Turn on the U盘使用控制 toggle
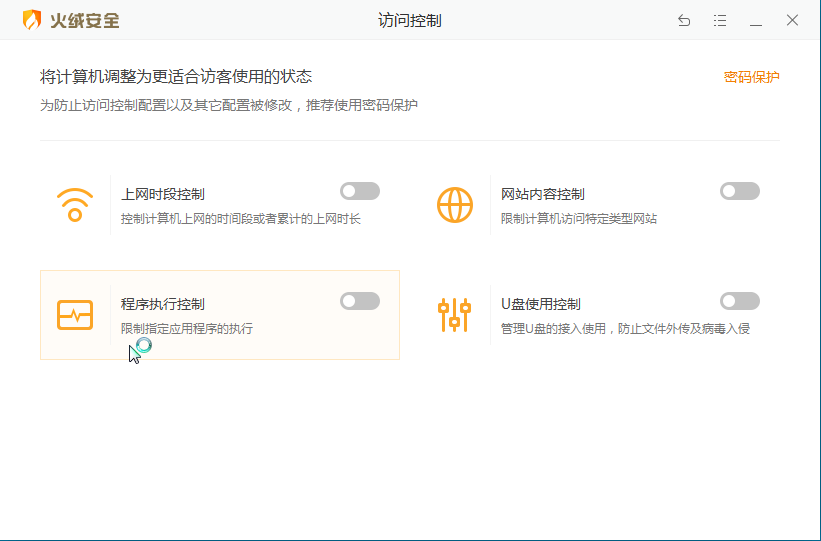821x541 pixels. [x=739, y=301]
